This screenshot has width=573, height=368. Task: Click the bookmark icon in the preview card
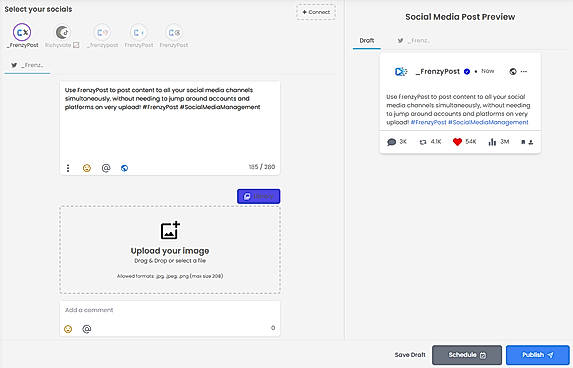[523, 142]
